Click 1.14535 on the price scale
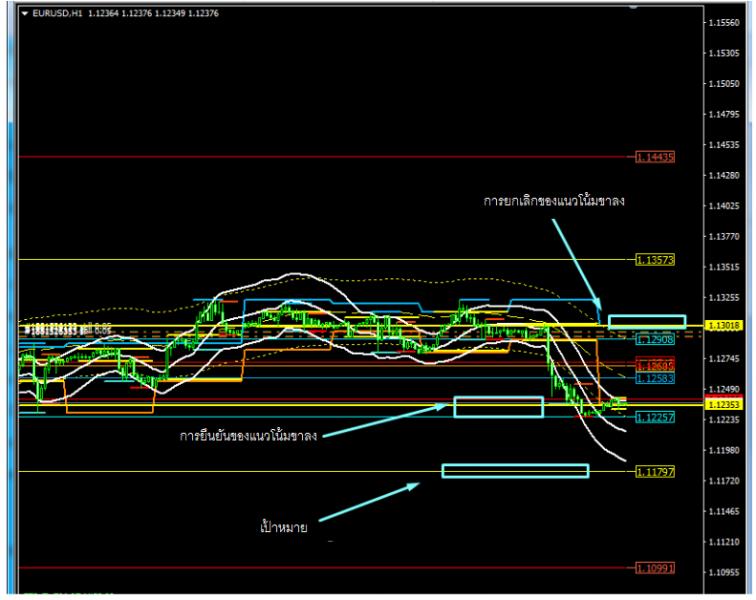Image resolution: width=756 pixels, height=600 pixels. 724,145
